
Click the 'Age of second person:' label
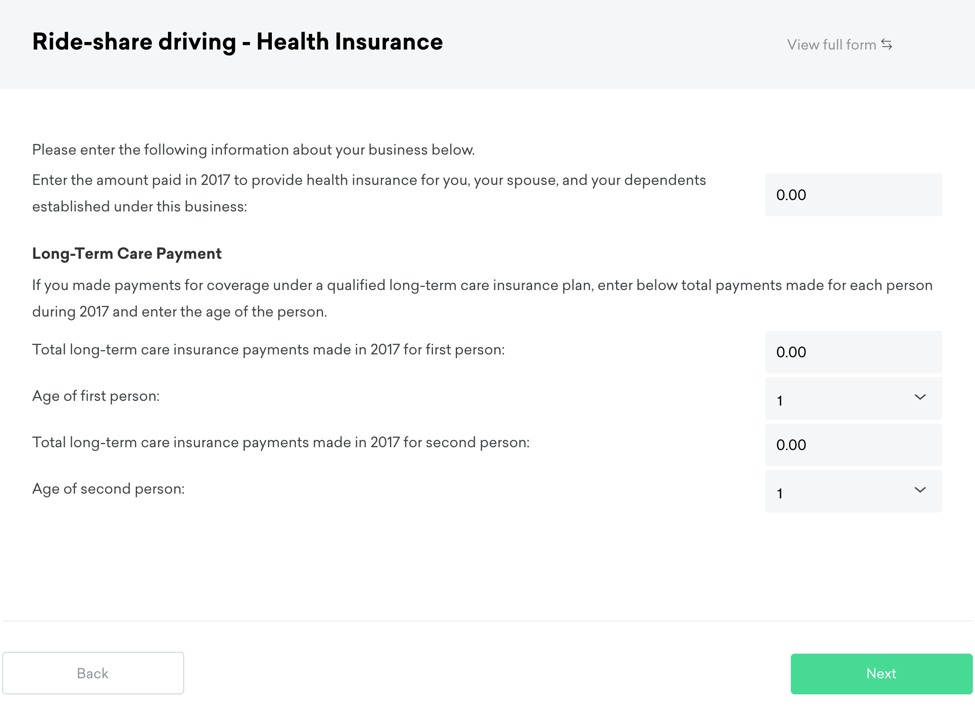pos(108,489)
